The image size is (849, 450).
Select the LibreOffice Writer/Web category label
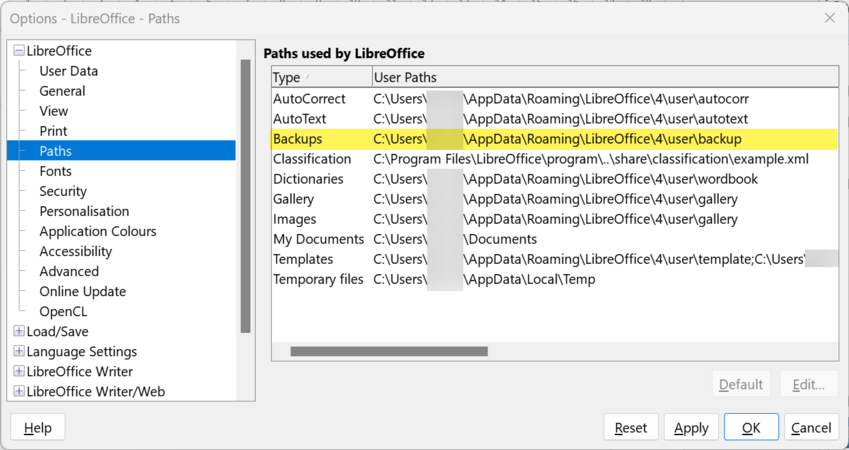coord(96,392)
